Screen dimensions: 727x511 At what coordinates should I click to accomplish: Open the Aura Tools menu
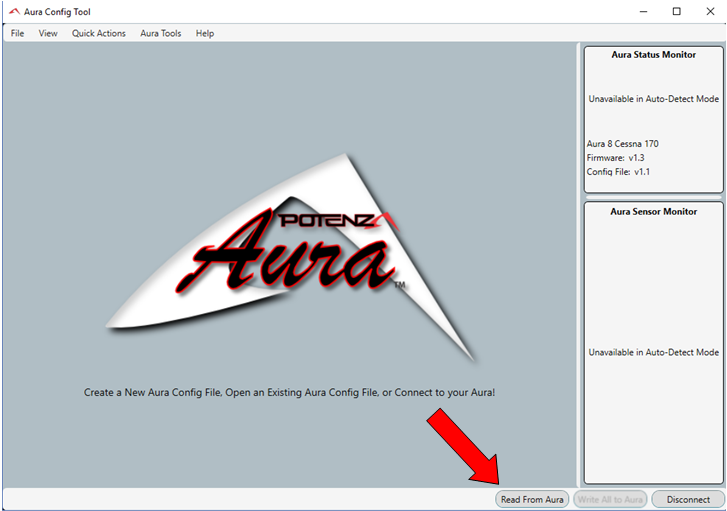click(x=161, y=33)
